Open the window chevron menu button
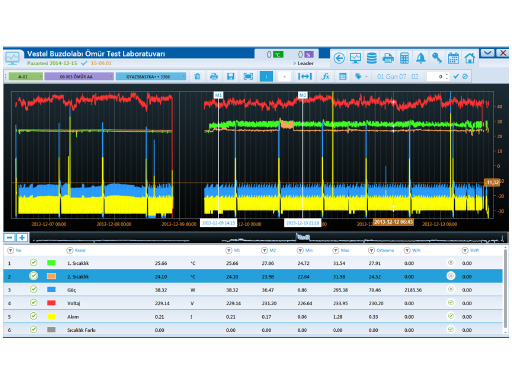The height and width of the screenshot is (384, 512). [x=487, y=53]
